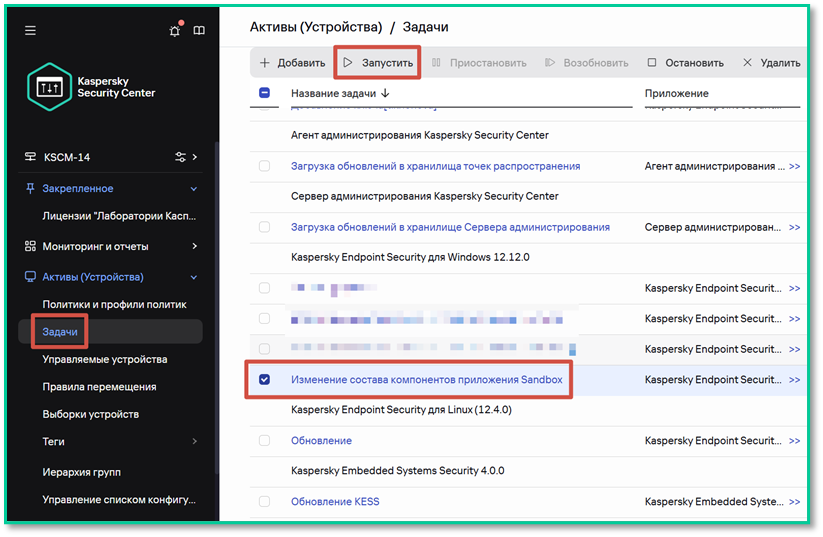Click group row Сервер администрирования Kaspersky Security Center
Screen dimensions: 823x537
pos(425,196)
